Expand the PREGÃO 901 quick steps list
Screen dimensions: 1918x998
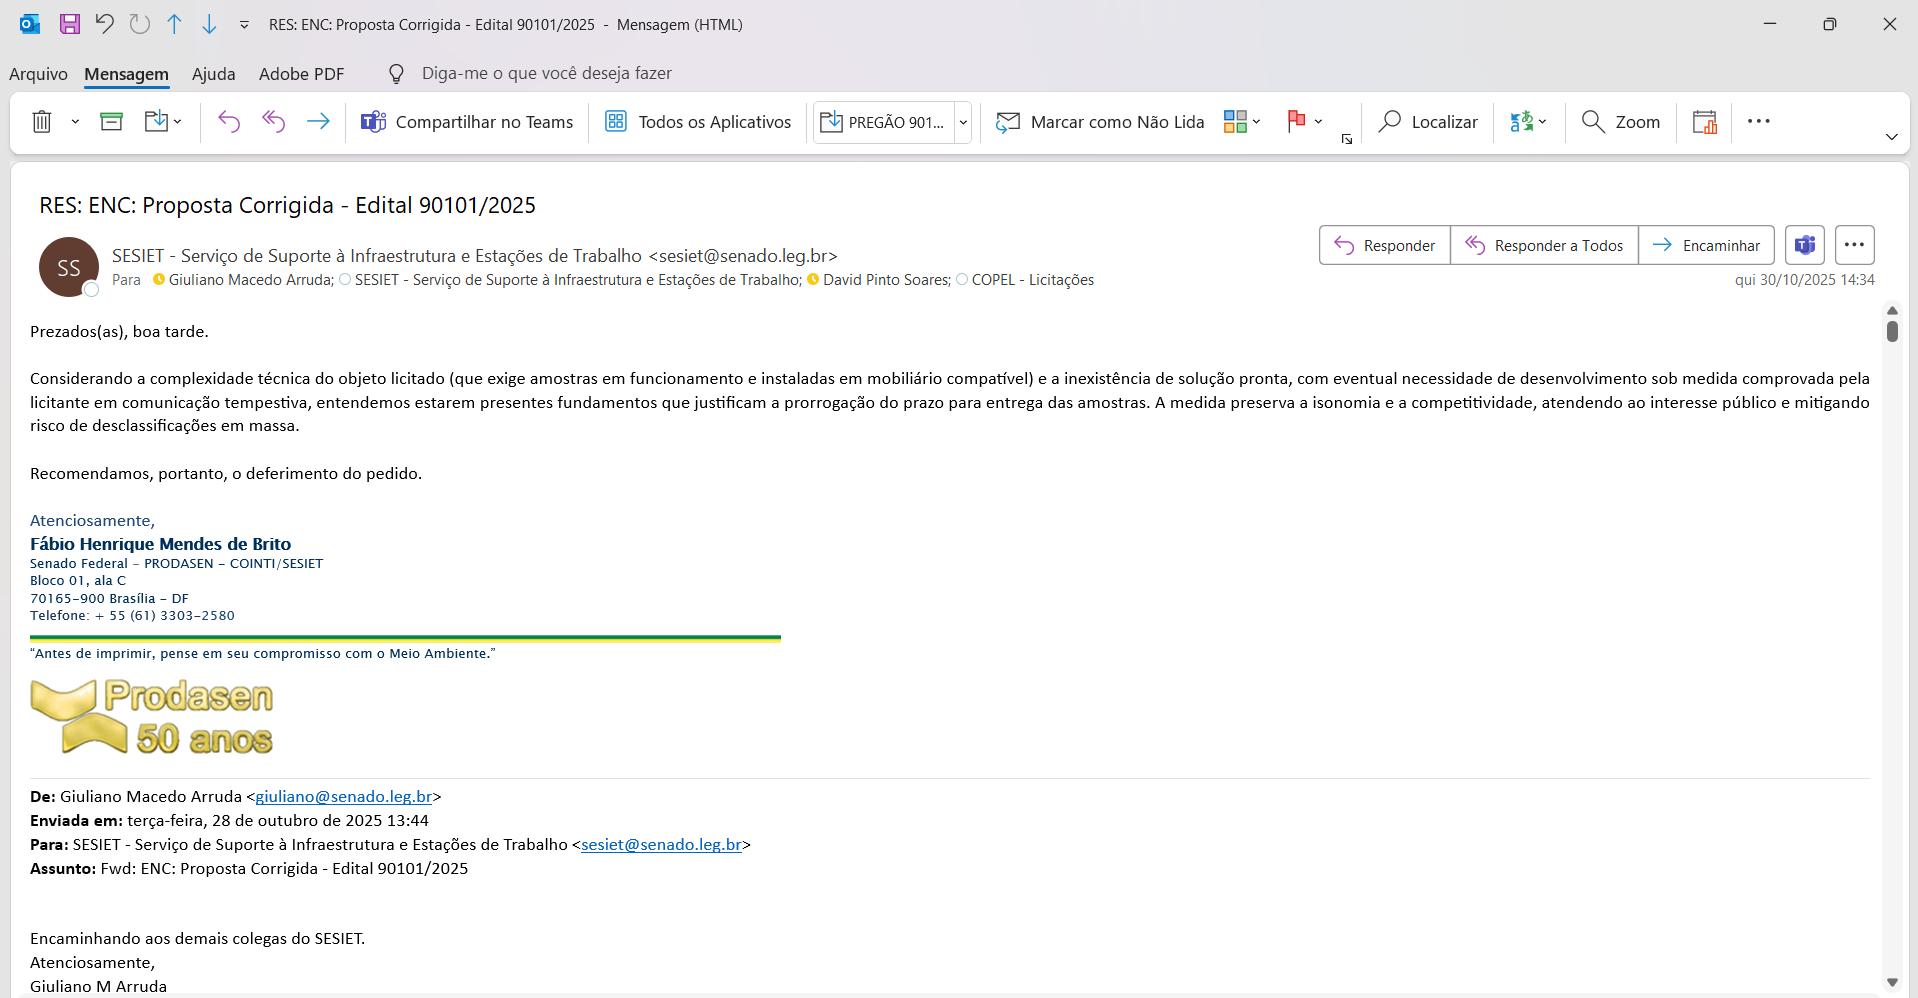pos(963,122)
